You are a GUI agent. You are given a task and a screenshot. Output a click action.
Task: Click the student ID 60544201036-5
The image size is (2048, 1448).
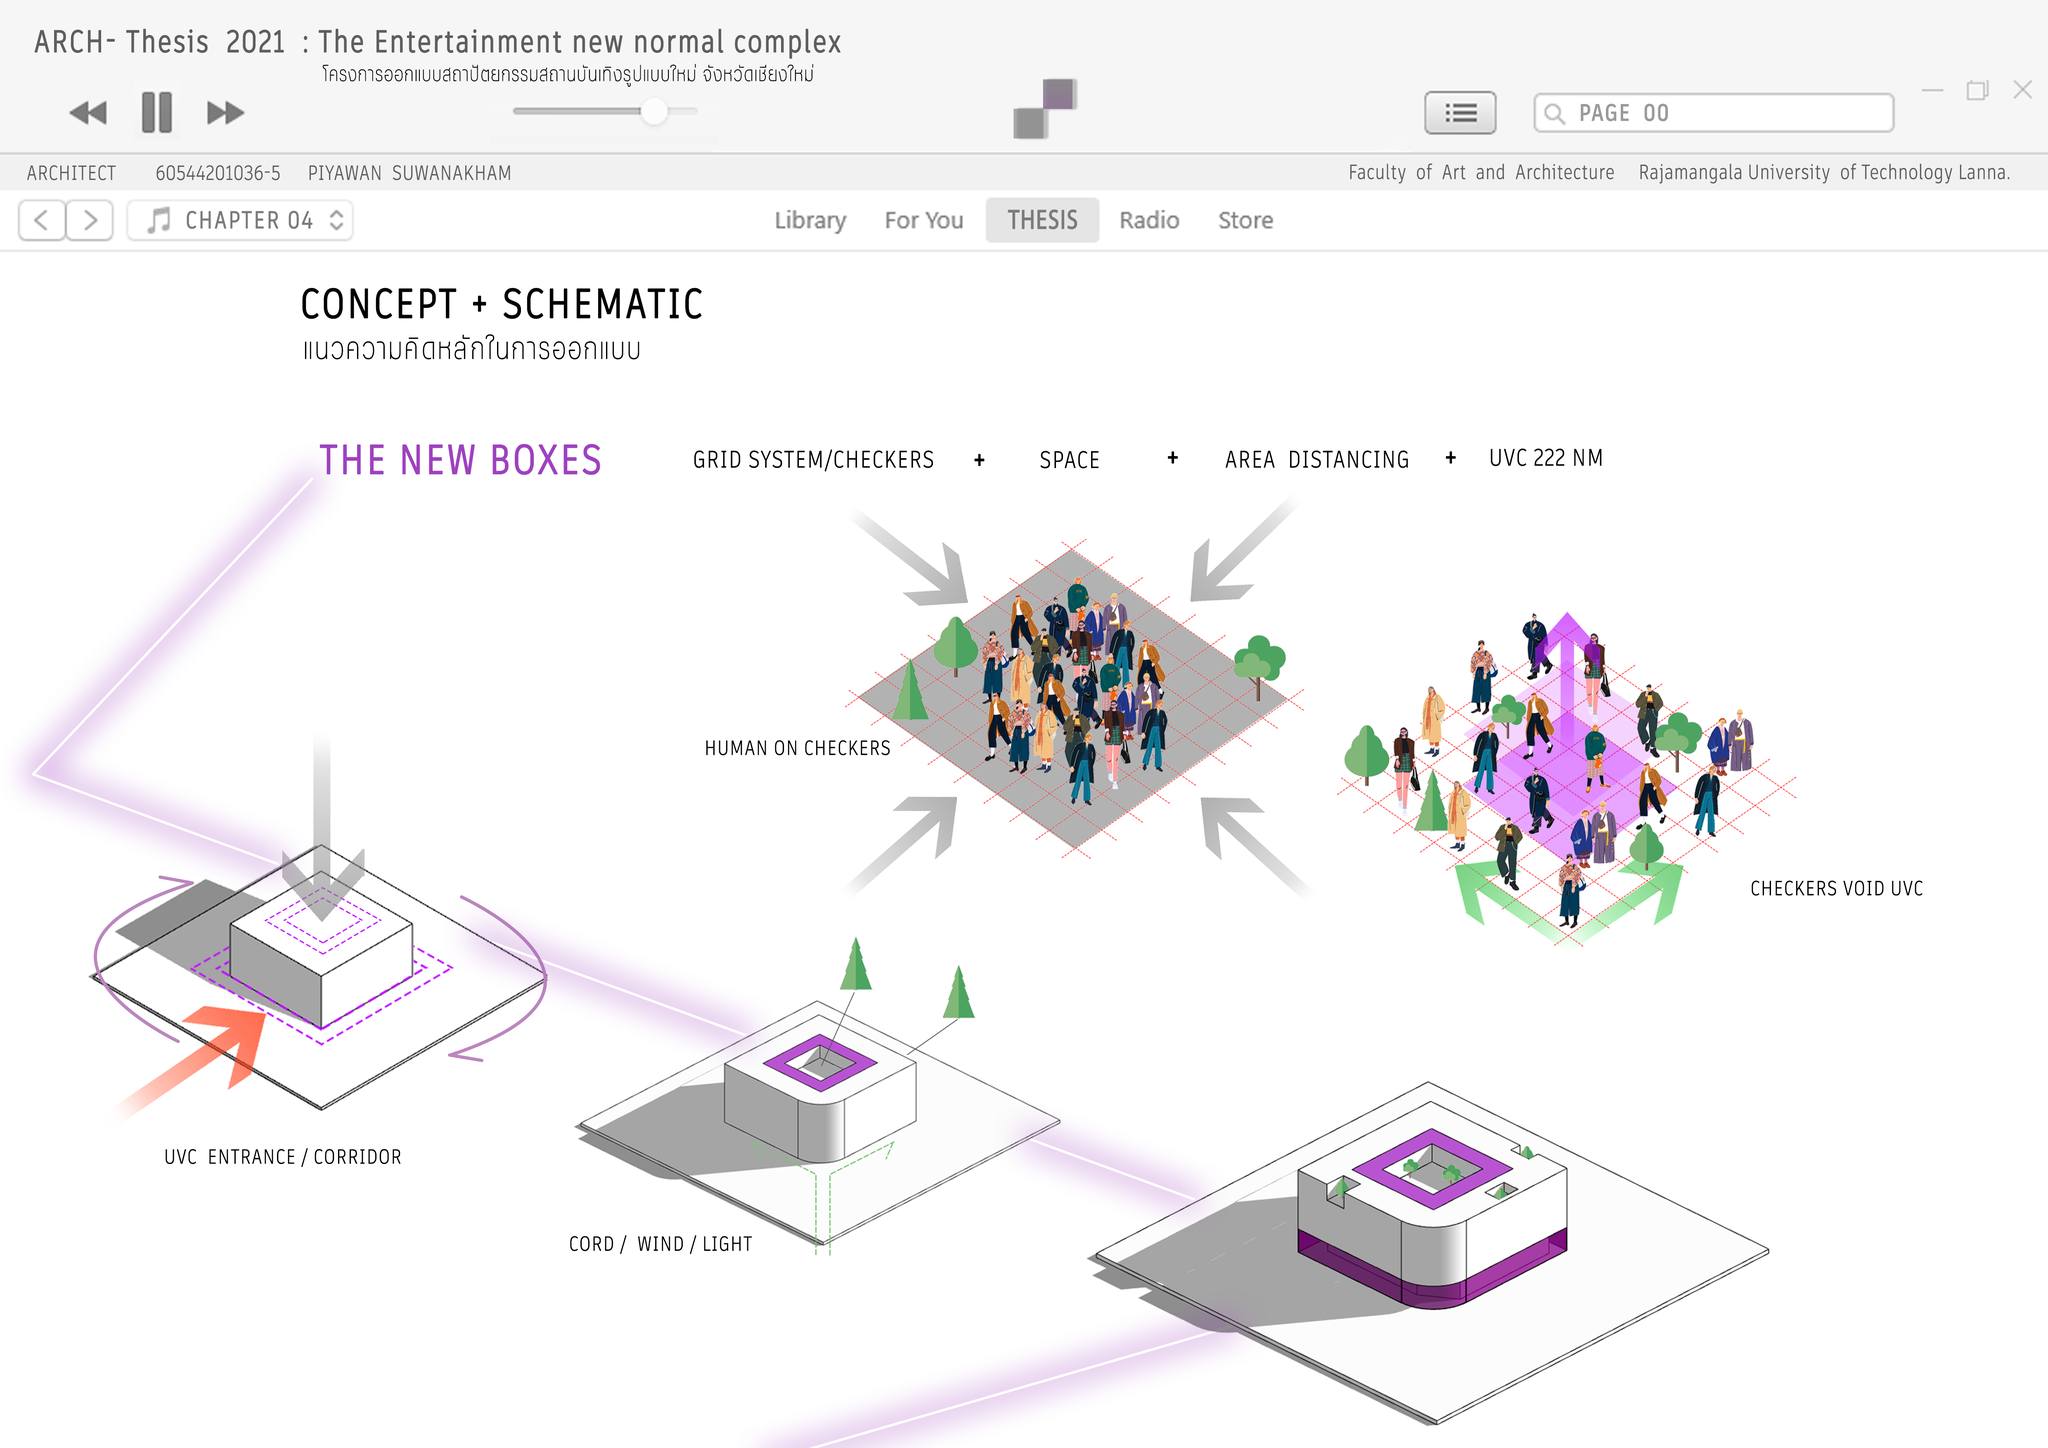point(218,173)
